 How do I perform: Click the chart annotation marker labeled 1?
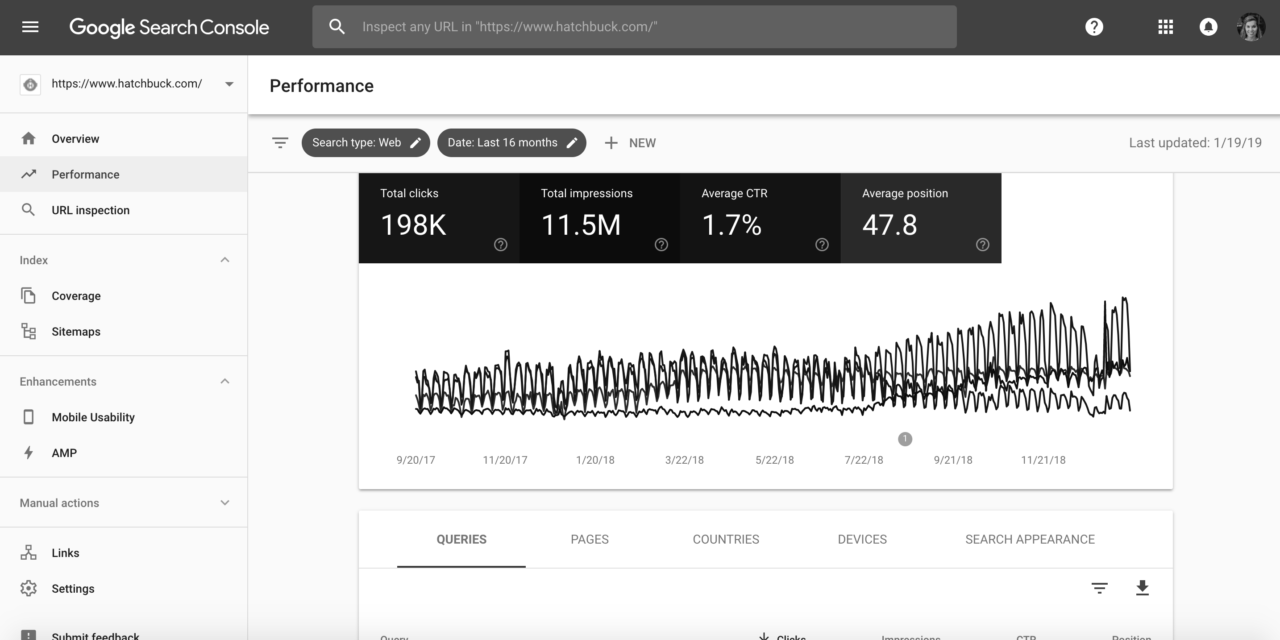coord(905,438)
